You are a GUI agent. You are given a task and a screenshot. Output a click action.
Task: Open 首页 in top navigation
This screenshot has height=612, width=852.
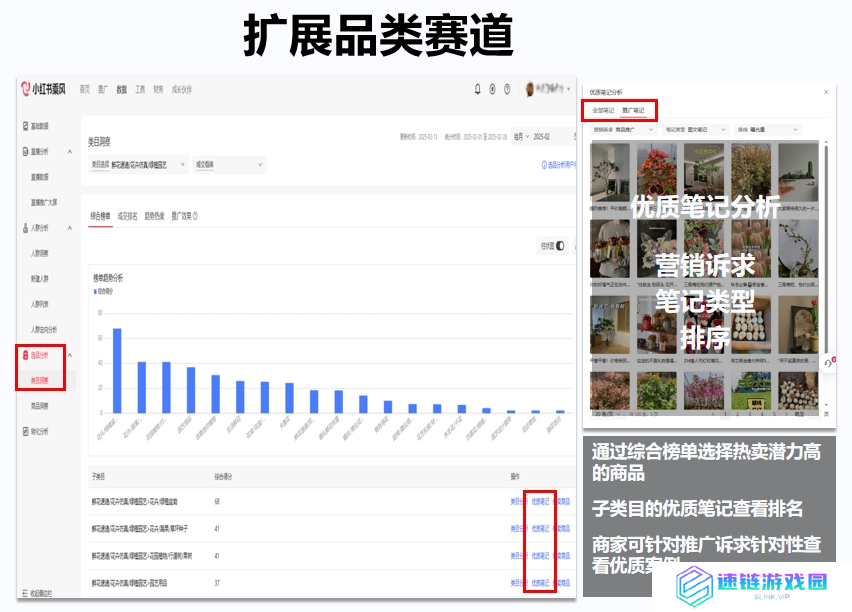coord(85,89)
